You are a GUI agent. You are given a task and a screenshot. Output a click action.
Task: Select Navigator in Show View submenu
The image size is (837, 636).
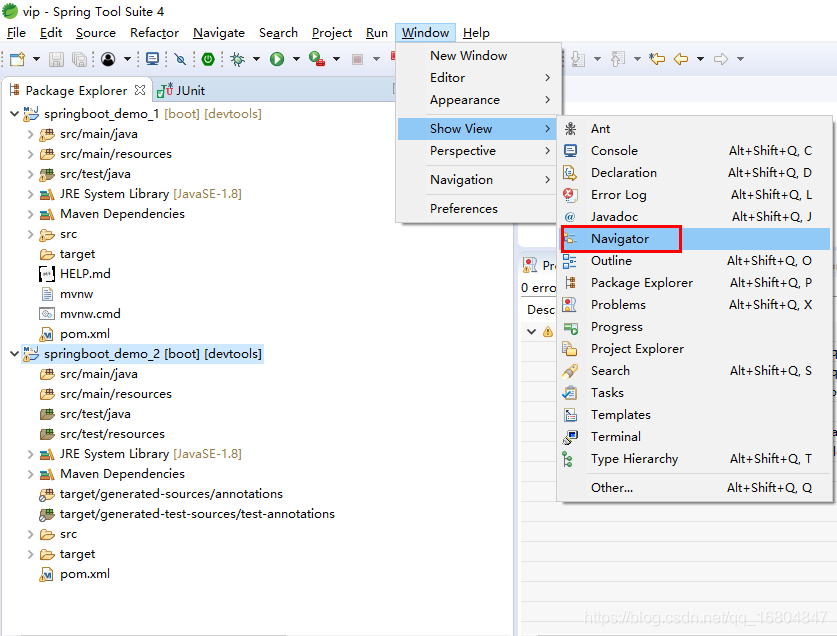click(x=693, y=239)
